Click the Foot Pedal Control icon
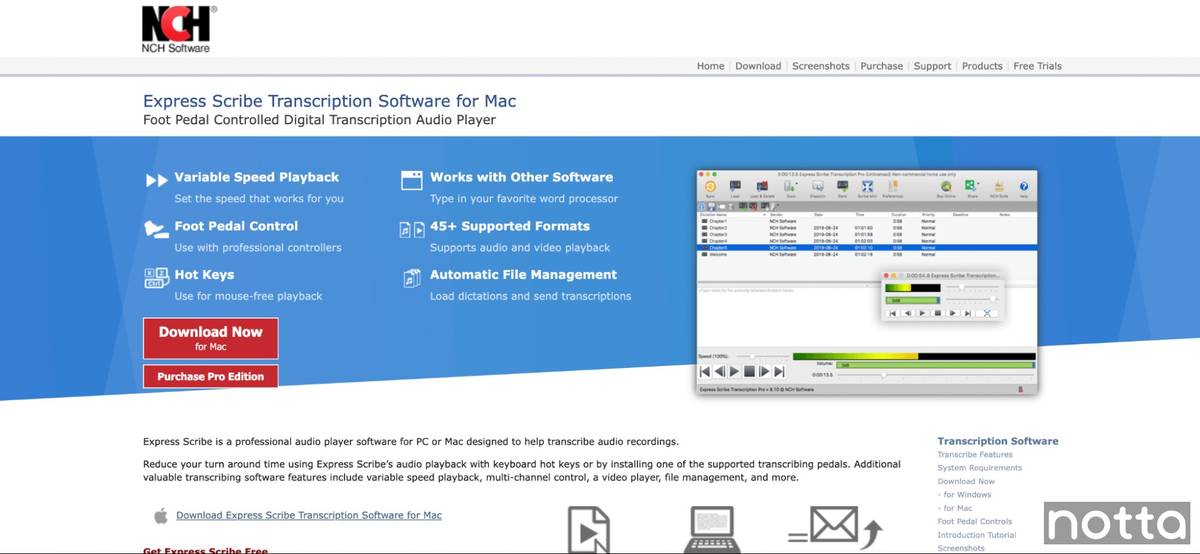The height and width of the screenshot is (554, 1200). 156,229
